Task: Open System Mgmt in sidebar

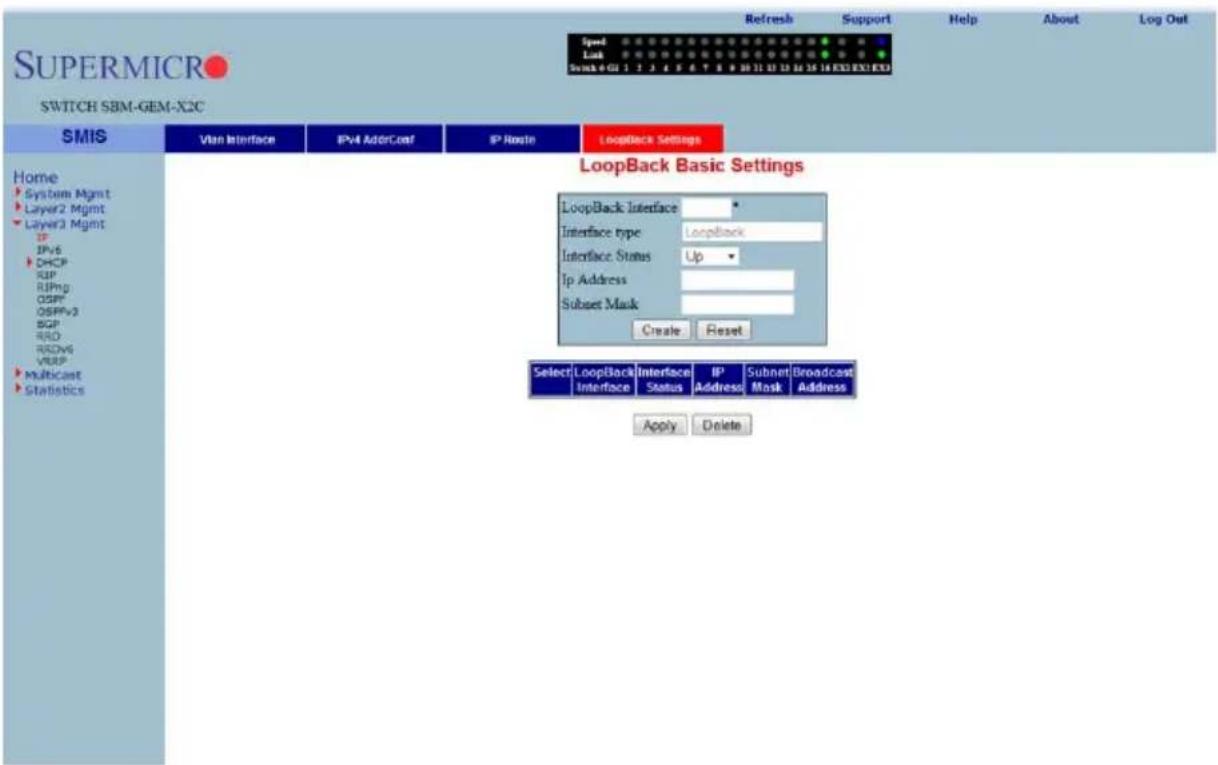Action: pos(68,193)
